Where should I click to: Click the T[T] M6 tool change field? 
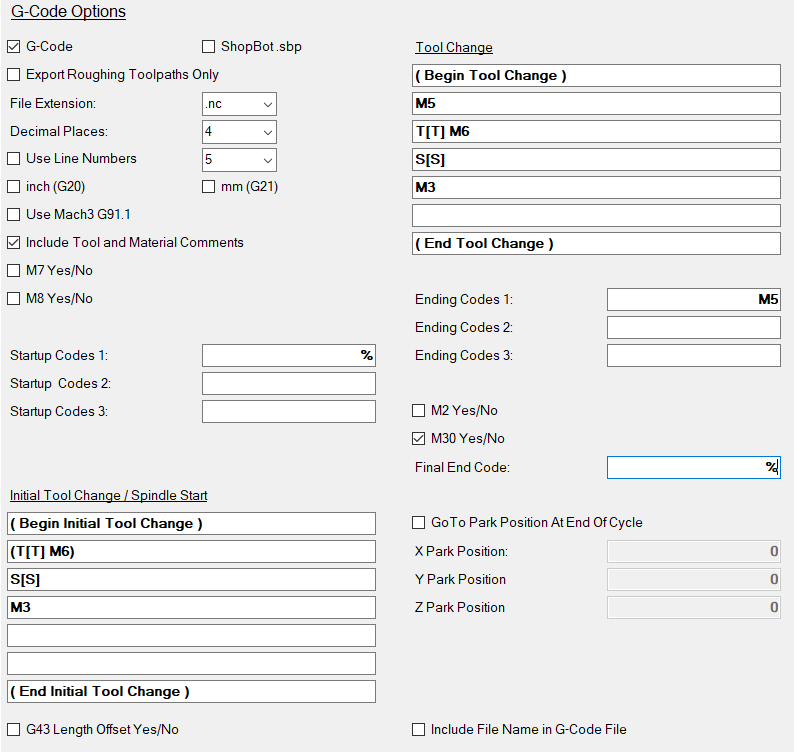tap(596, 132)
